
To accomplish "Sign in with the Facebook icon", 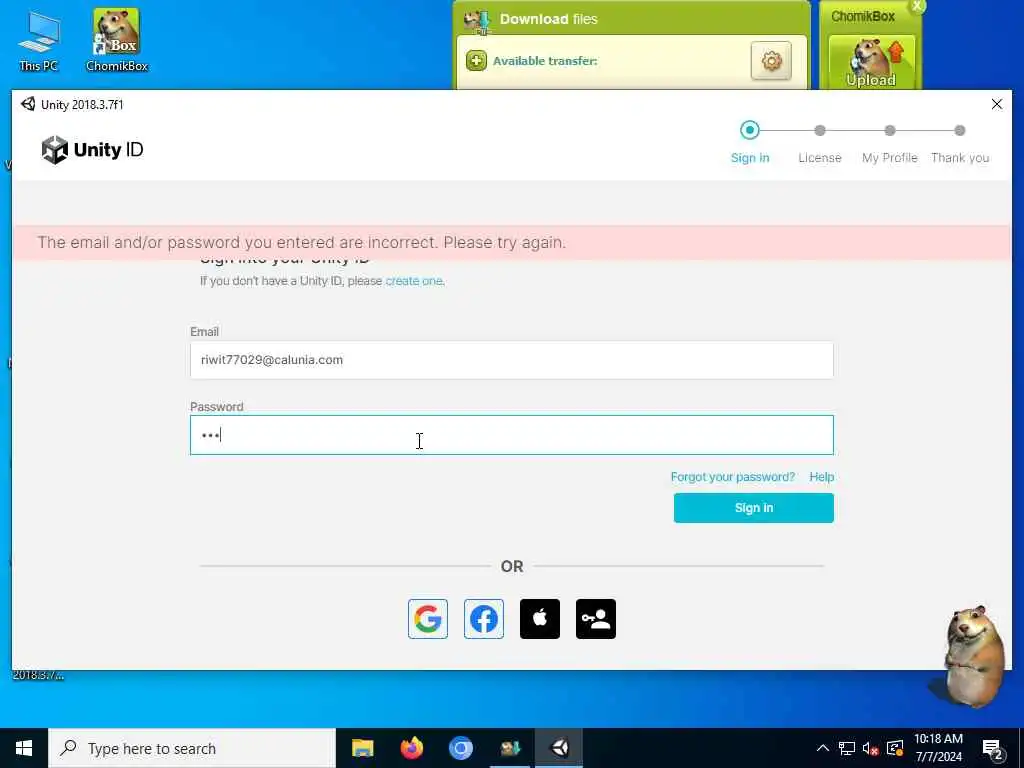I will pos(484,618).
